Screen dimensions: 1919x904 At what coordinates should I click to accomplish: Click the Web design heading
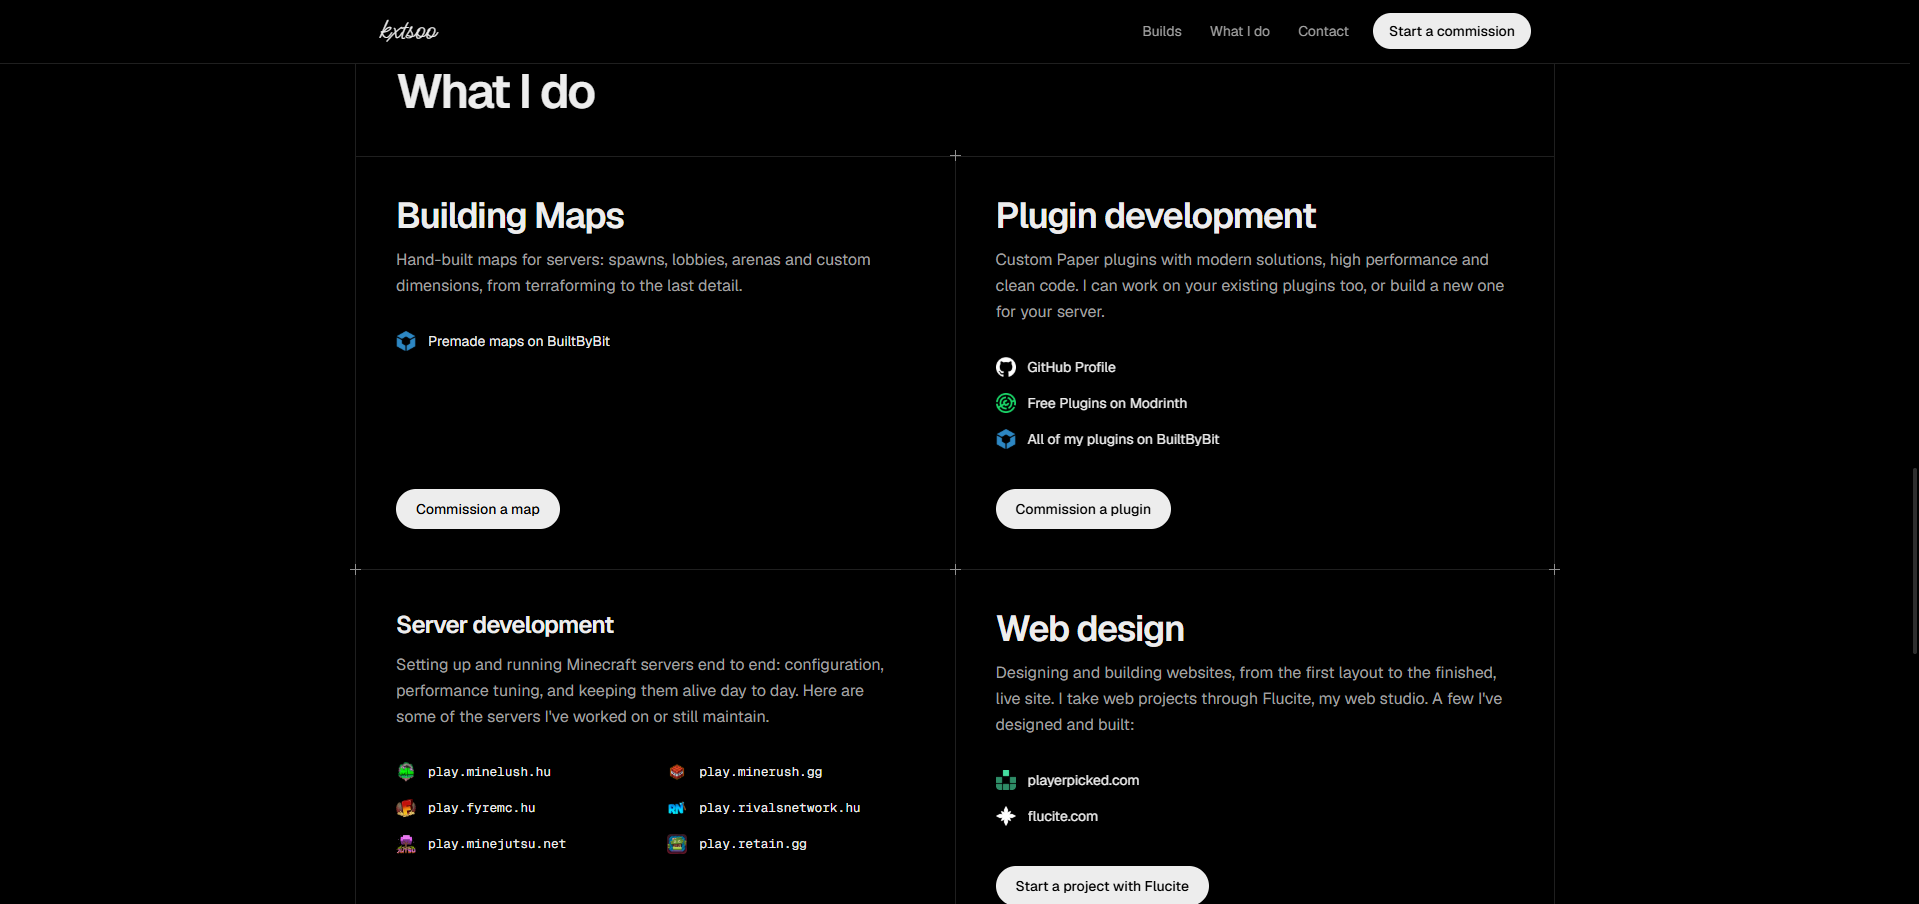1090,629
